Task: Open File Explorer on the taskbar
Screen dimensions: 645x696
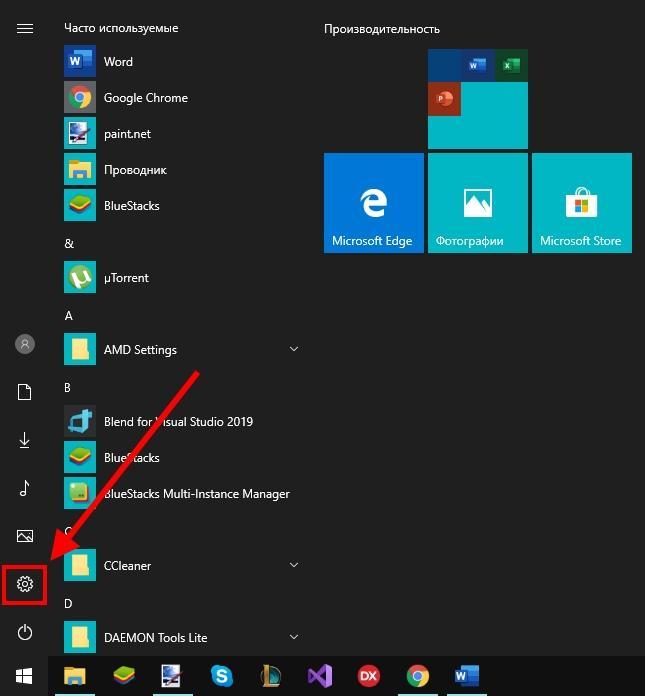Action: coord(75,676)
